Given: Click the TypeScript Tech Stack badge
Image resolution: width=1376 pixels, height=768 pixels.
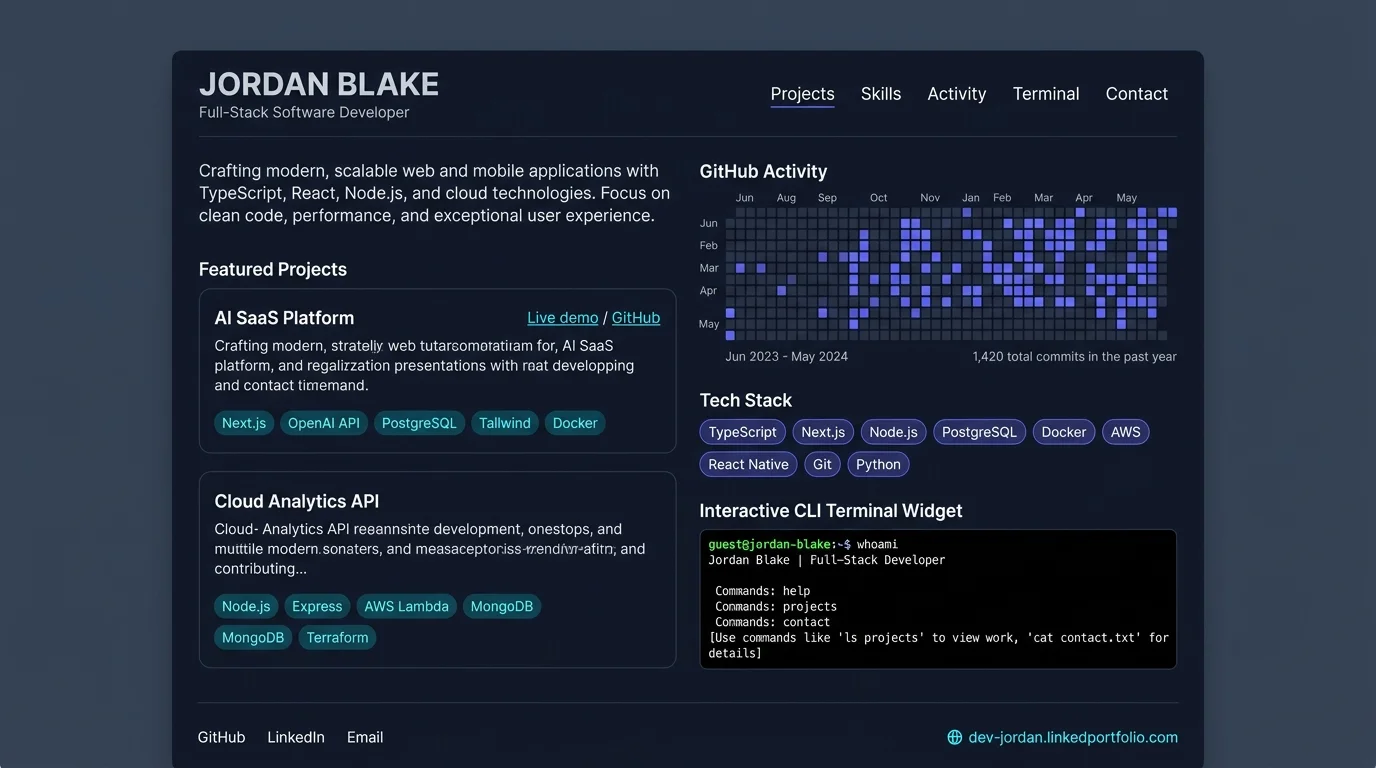Looking at the screenshot, I should pyautogui.click(x=743, y=432).
